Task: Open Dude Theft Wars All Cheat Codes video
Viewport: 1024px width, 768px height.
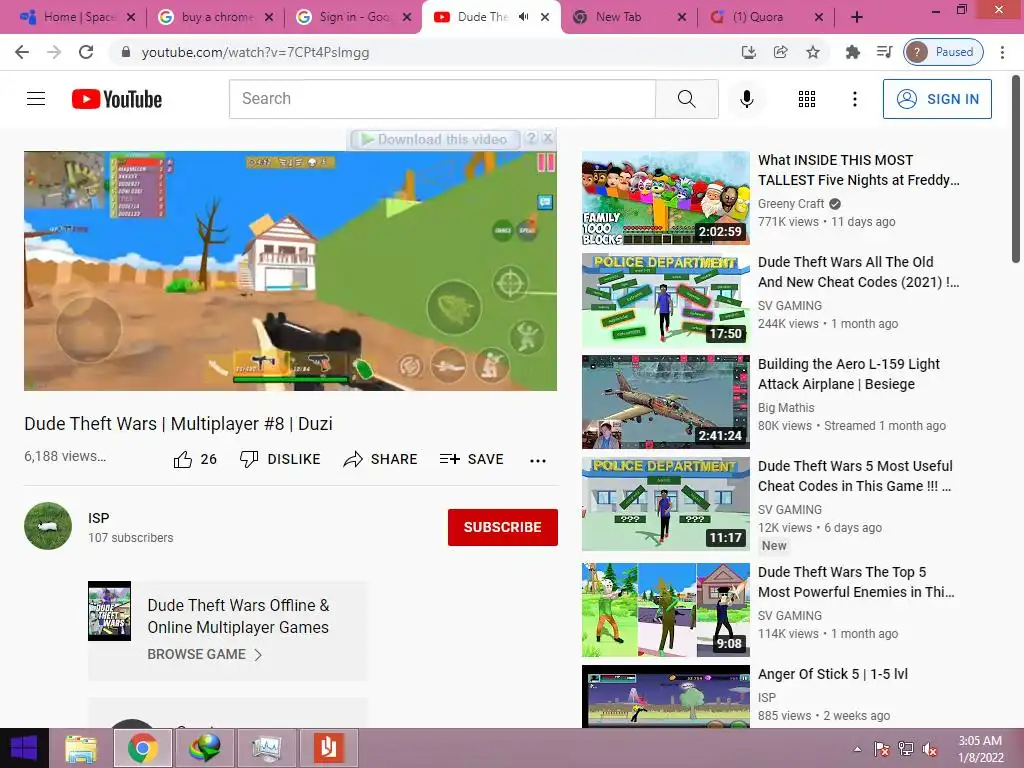Action: pos(858,272)
